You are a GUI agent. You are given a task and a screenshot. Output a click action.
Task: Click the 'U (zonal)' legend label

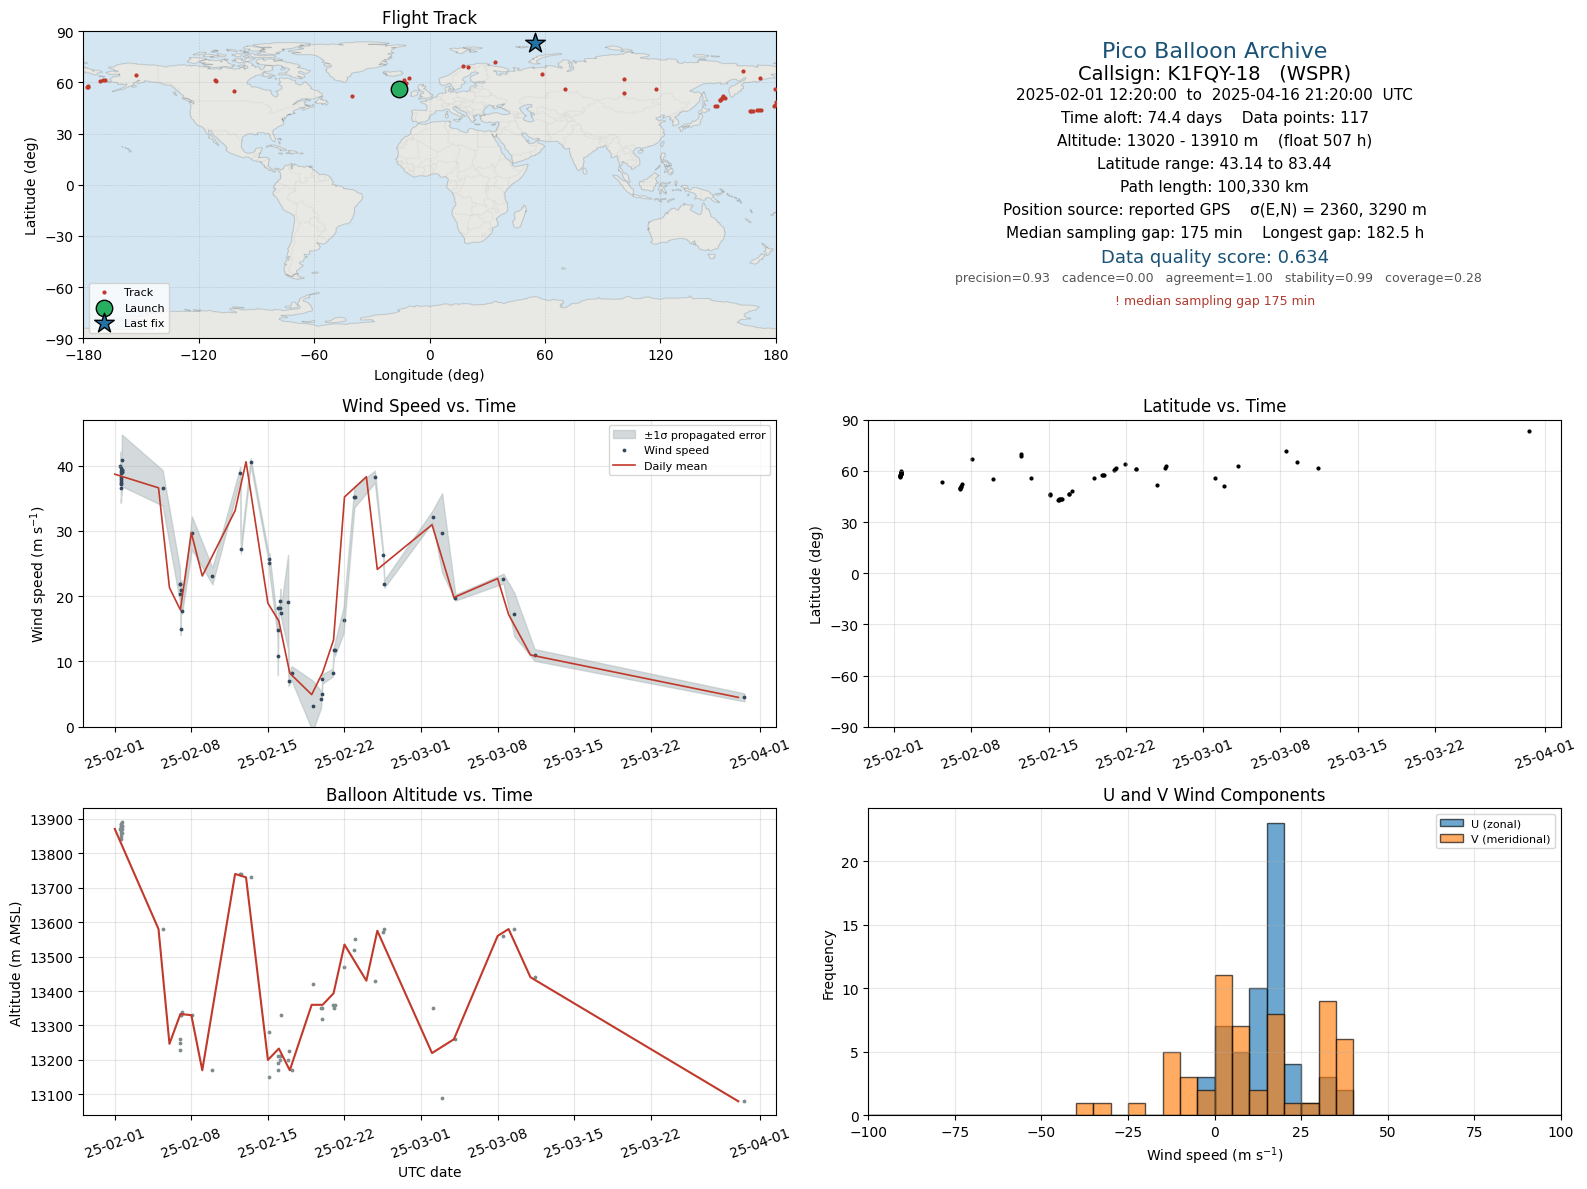(x=1496, y=824)
